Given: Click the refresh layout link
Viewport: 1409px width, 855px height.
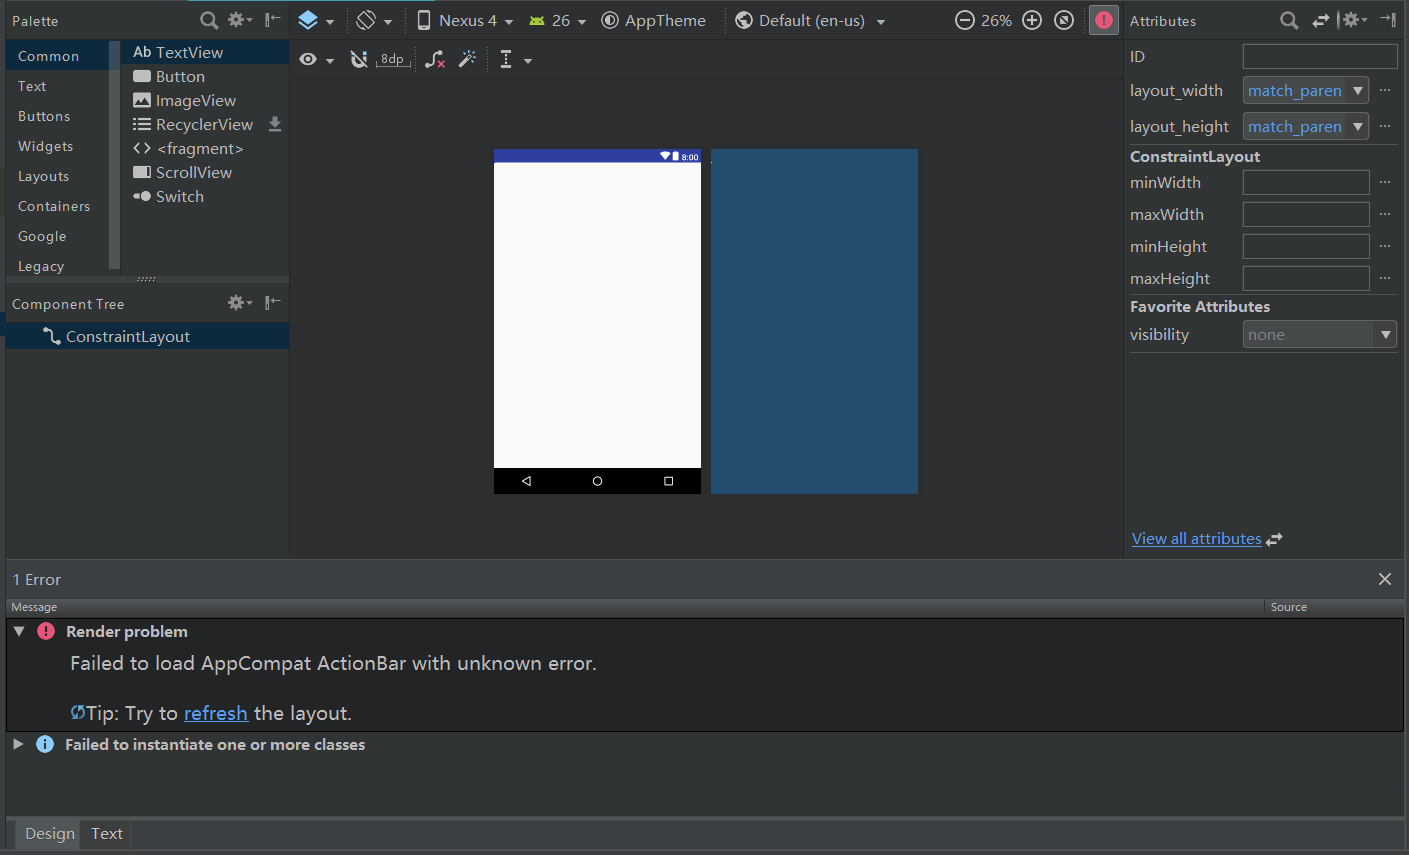Looking at the screenshot, I should click(x=216, y=713).
